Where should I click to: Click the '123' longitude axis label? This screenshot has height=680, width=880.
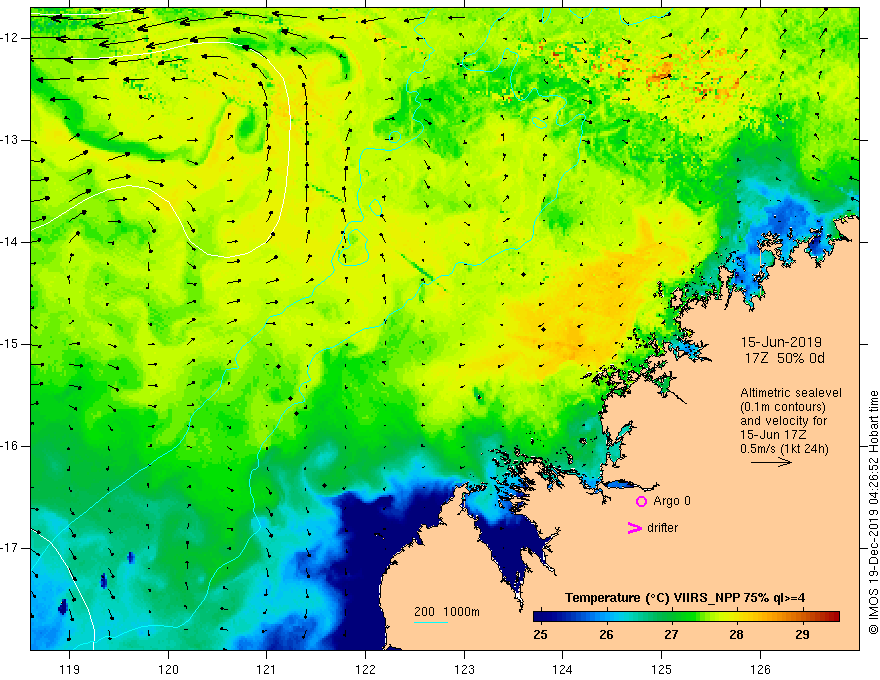tap(464, 669)
